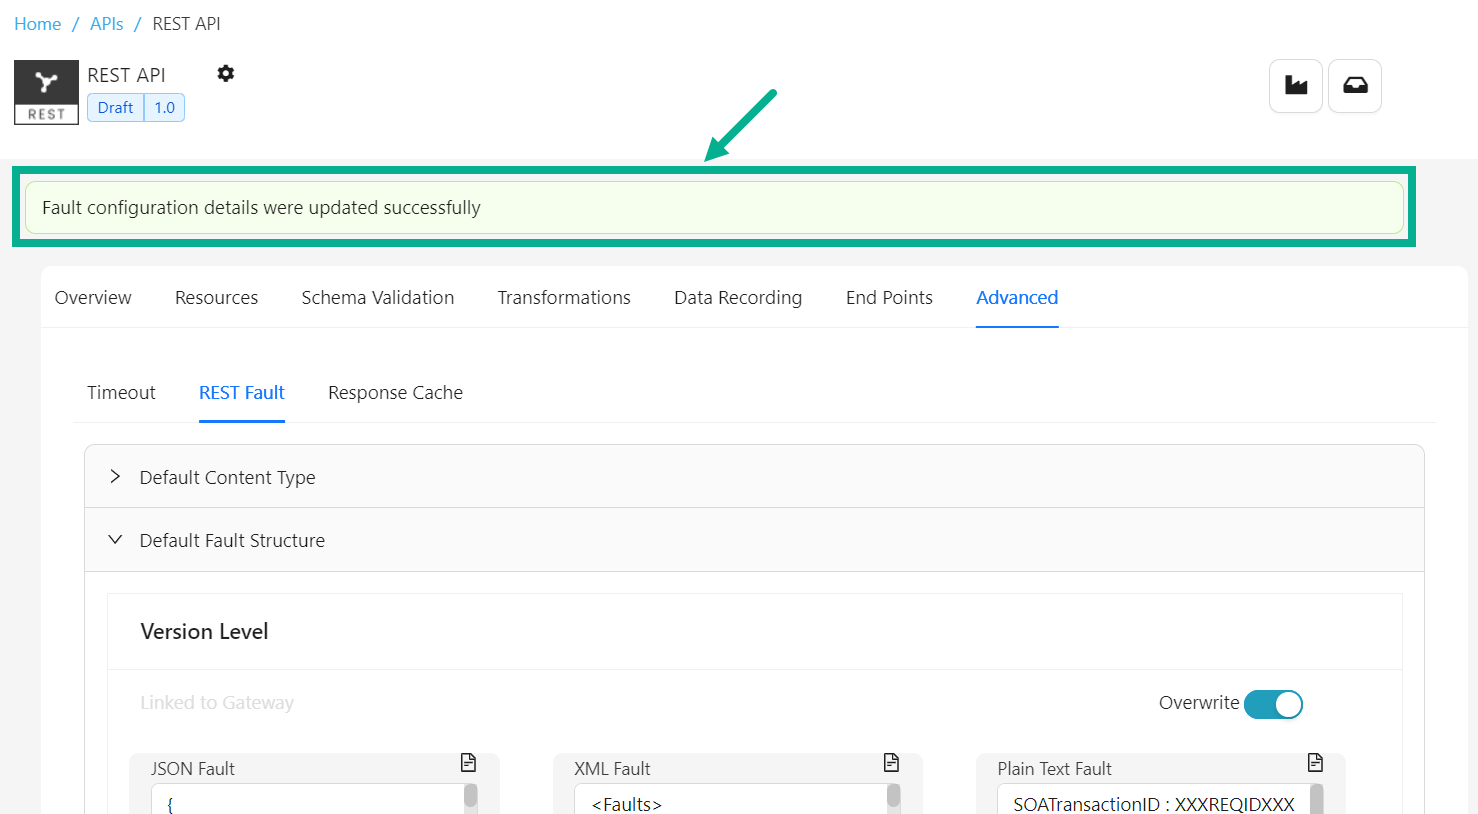The image size is (1478, 814).
Task: Click the JSON Fault document icon
Action: (x=468, y=763)
